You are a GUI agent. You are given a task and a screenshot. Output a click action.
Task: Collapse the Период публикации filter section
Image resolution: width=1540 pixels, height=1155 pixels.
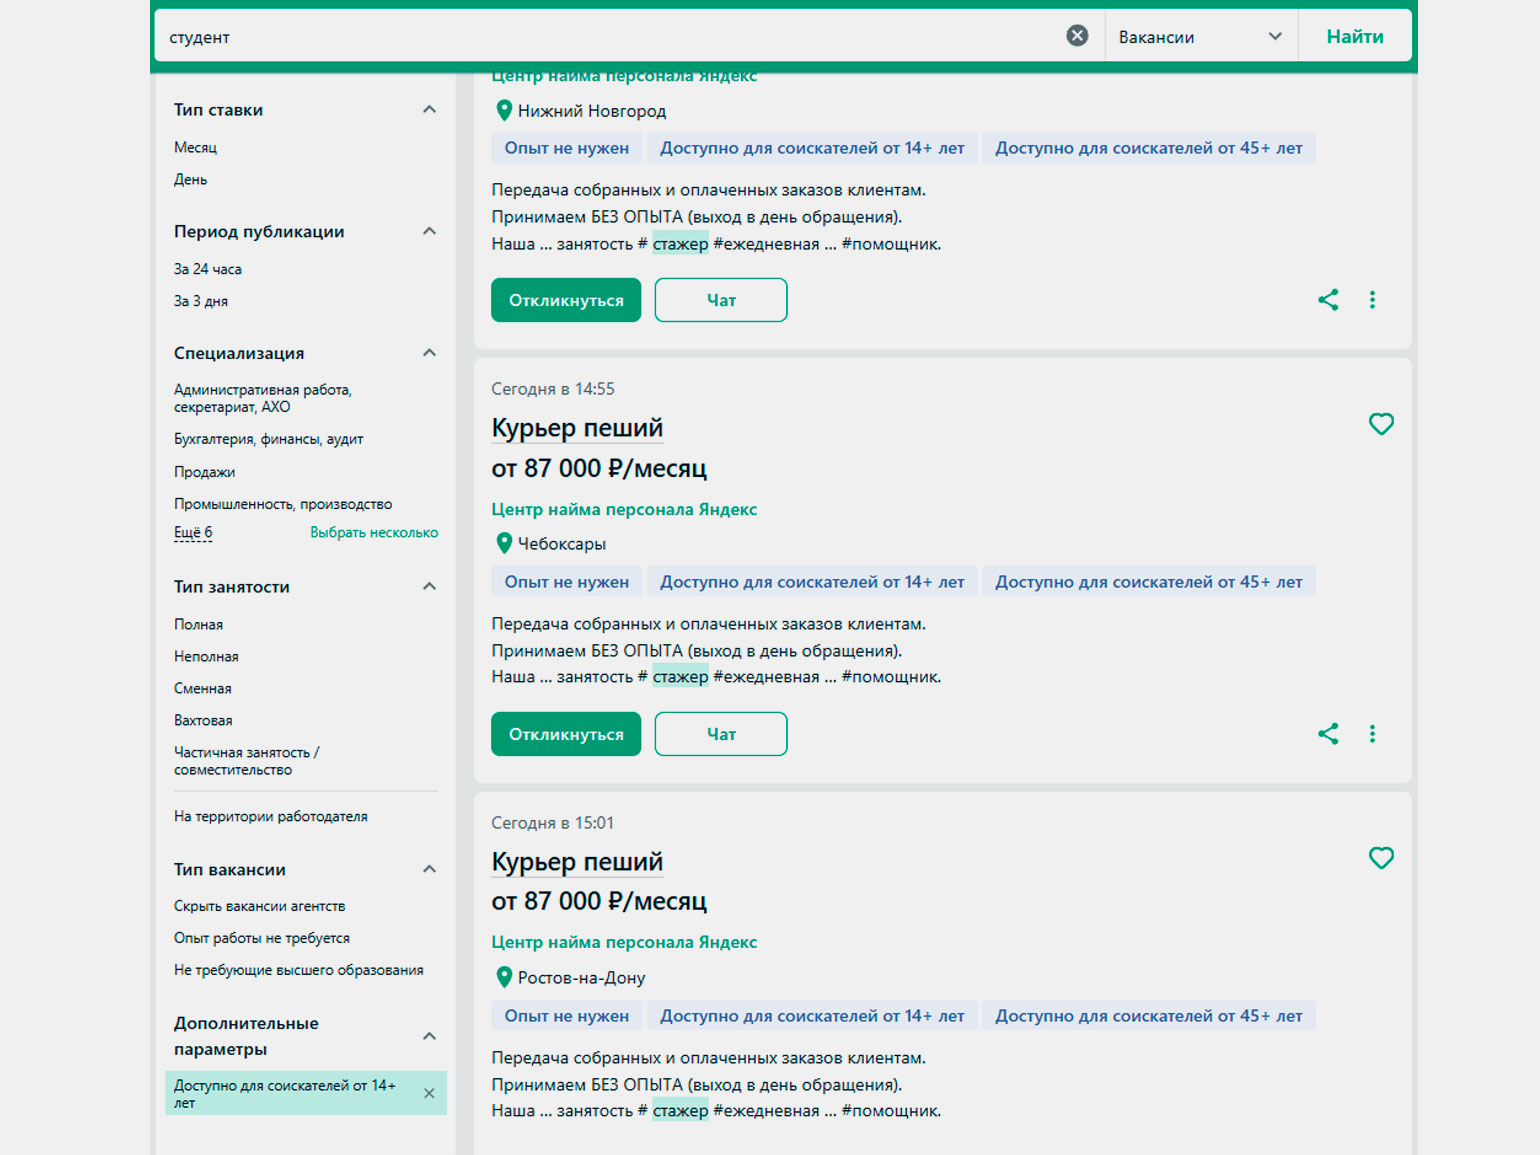429,231
